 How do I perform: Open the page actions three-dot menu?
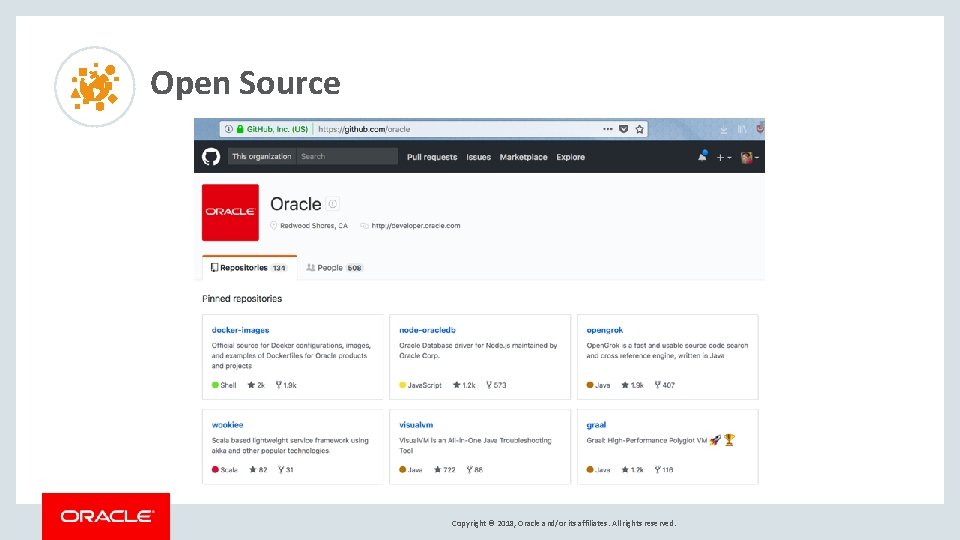point(607,129)
